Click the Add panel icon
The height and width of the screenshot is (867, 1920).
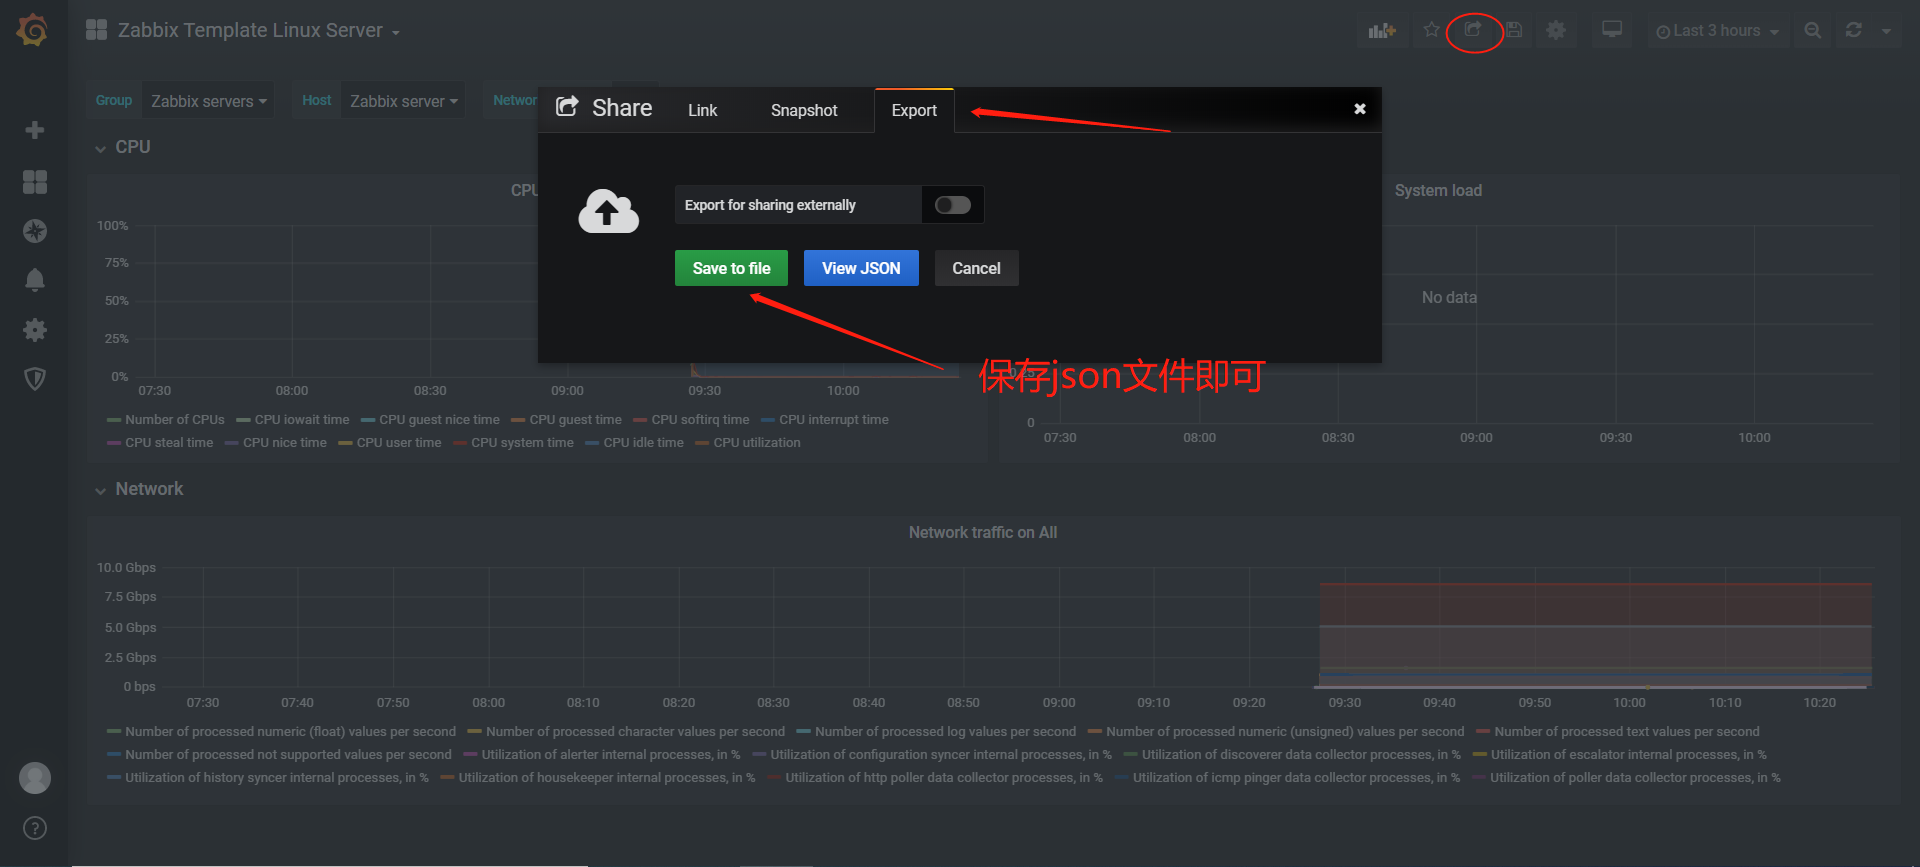click(1382, 31)
